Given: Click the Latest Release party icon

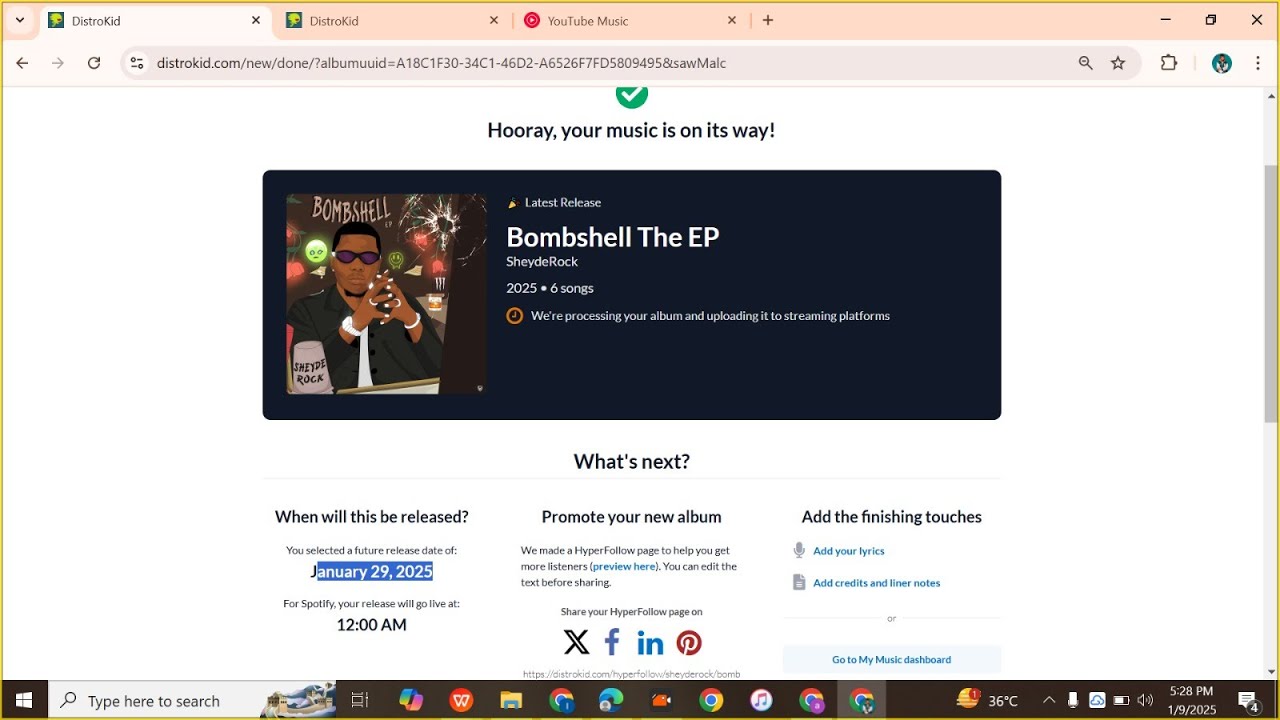Looking at the screenshot, I should pyautogui.click(x=513, y=203).
